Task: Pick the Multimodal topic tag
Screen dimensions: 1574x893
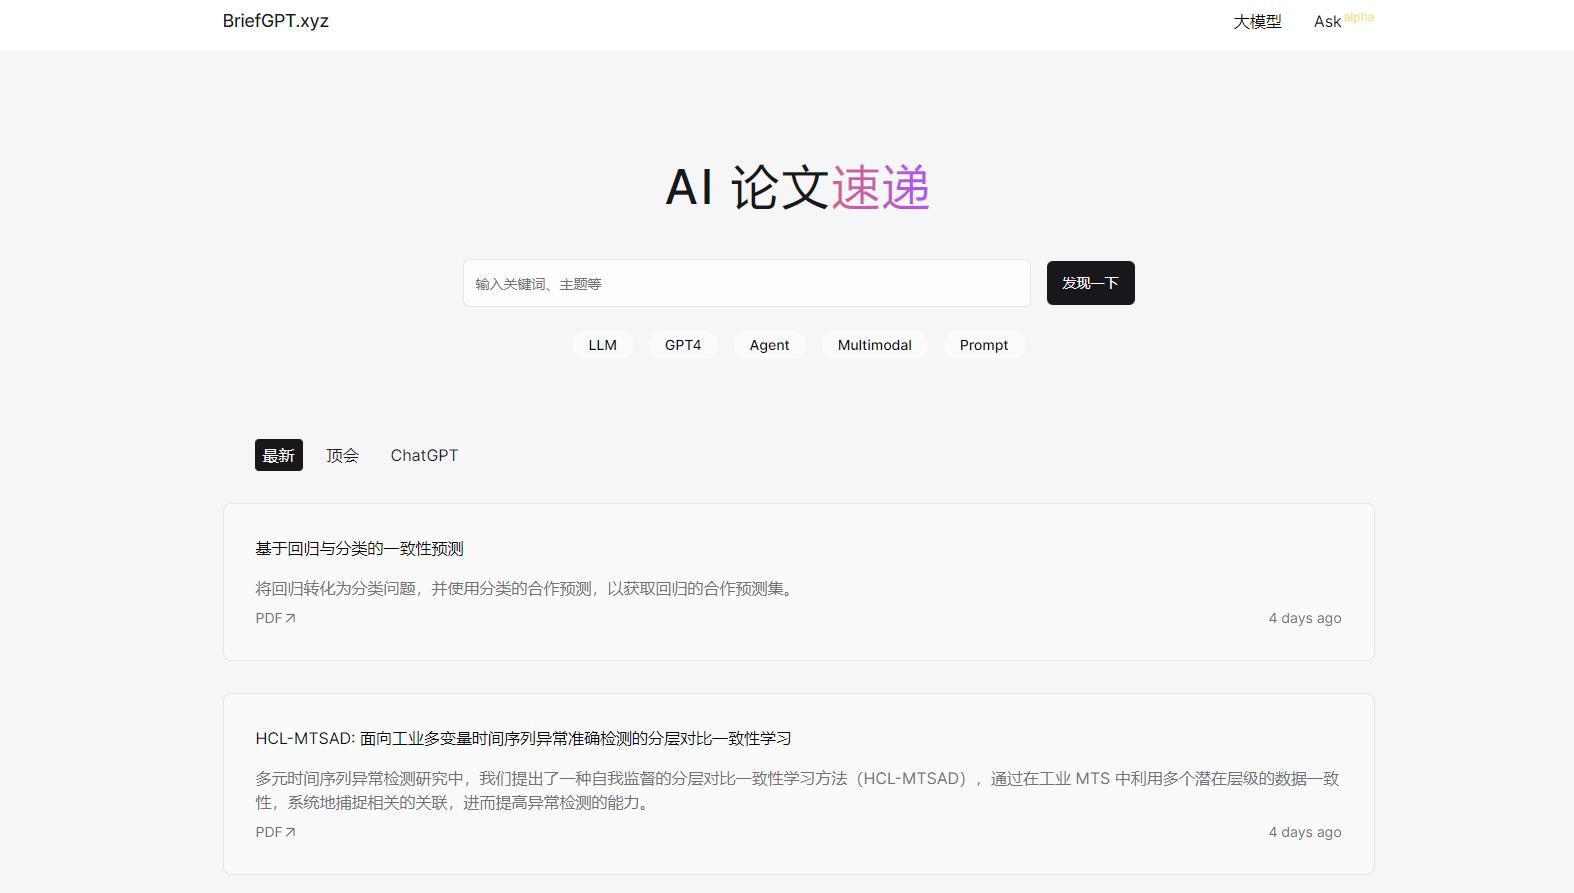Action: 874,345
